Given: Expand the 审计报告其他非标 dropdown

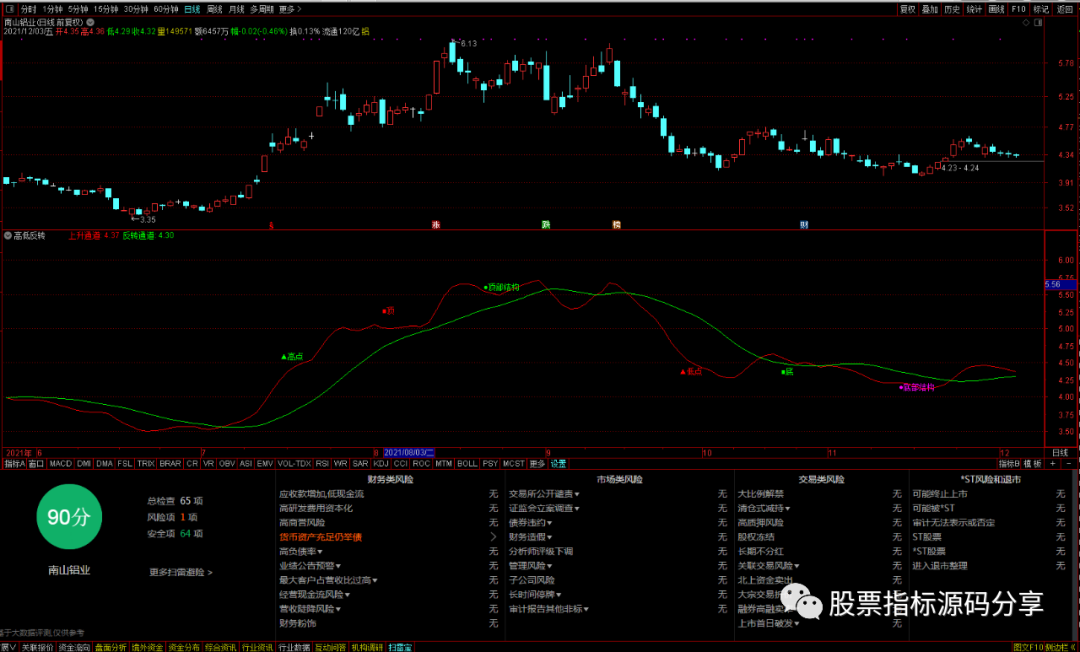Looking at the screenshot, I should tap(585, 609).
